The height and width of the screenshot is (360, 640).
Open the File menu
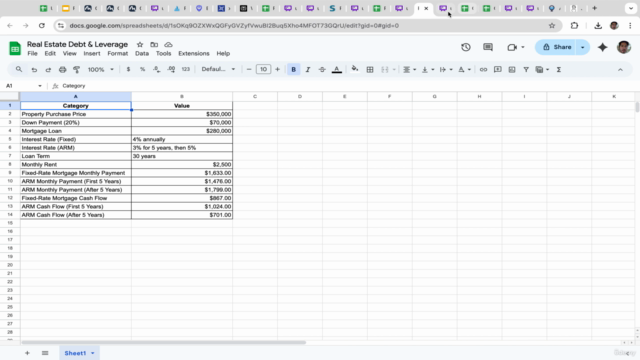(32, 53)
